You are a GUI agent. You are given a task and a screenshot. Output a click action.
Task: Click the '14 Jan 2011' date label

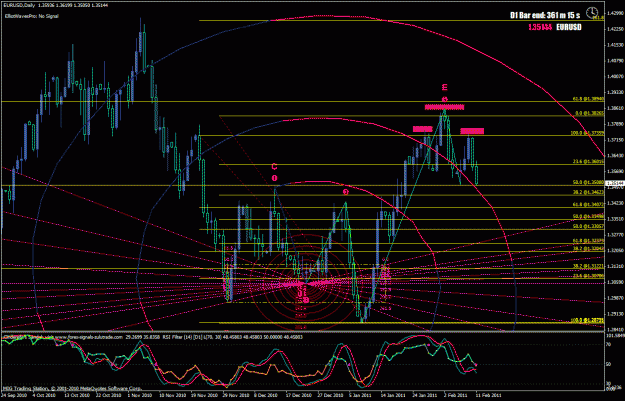click(393, 395)
